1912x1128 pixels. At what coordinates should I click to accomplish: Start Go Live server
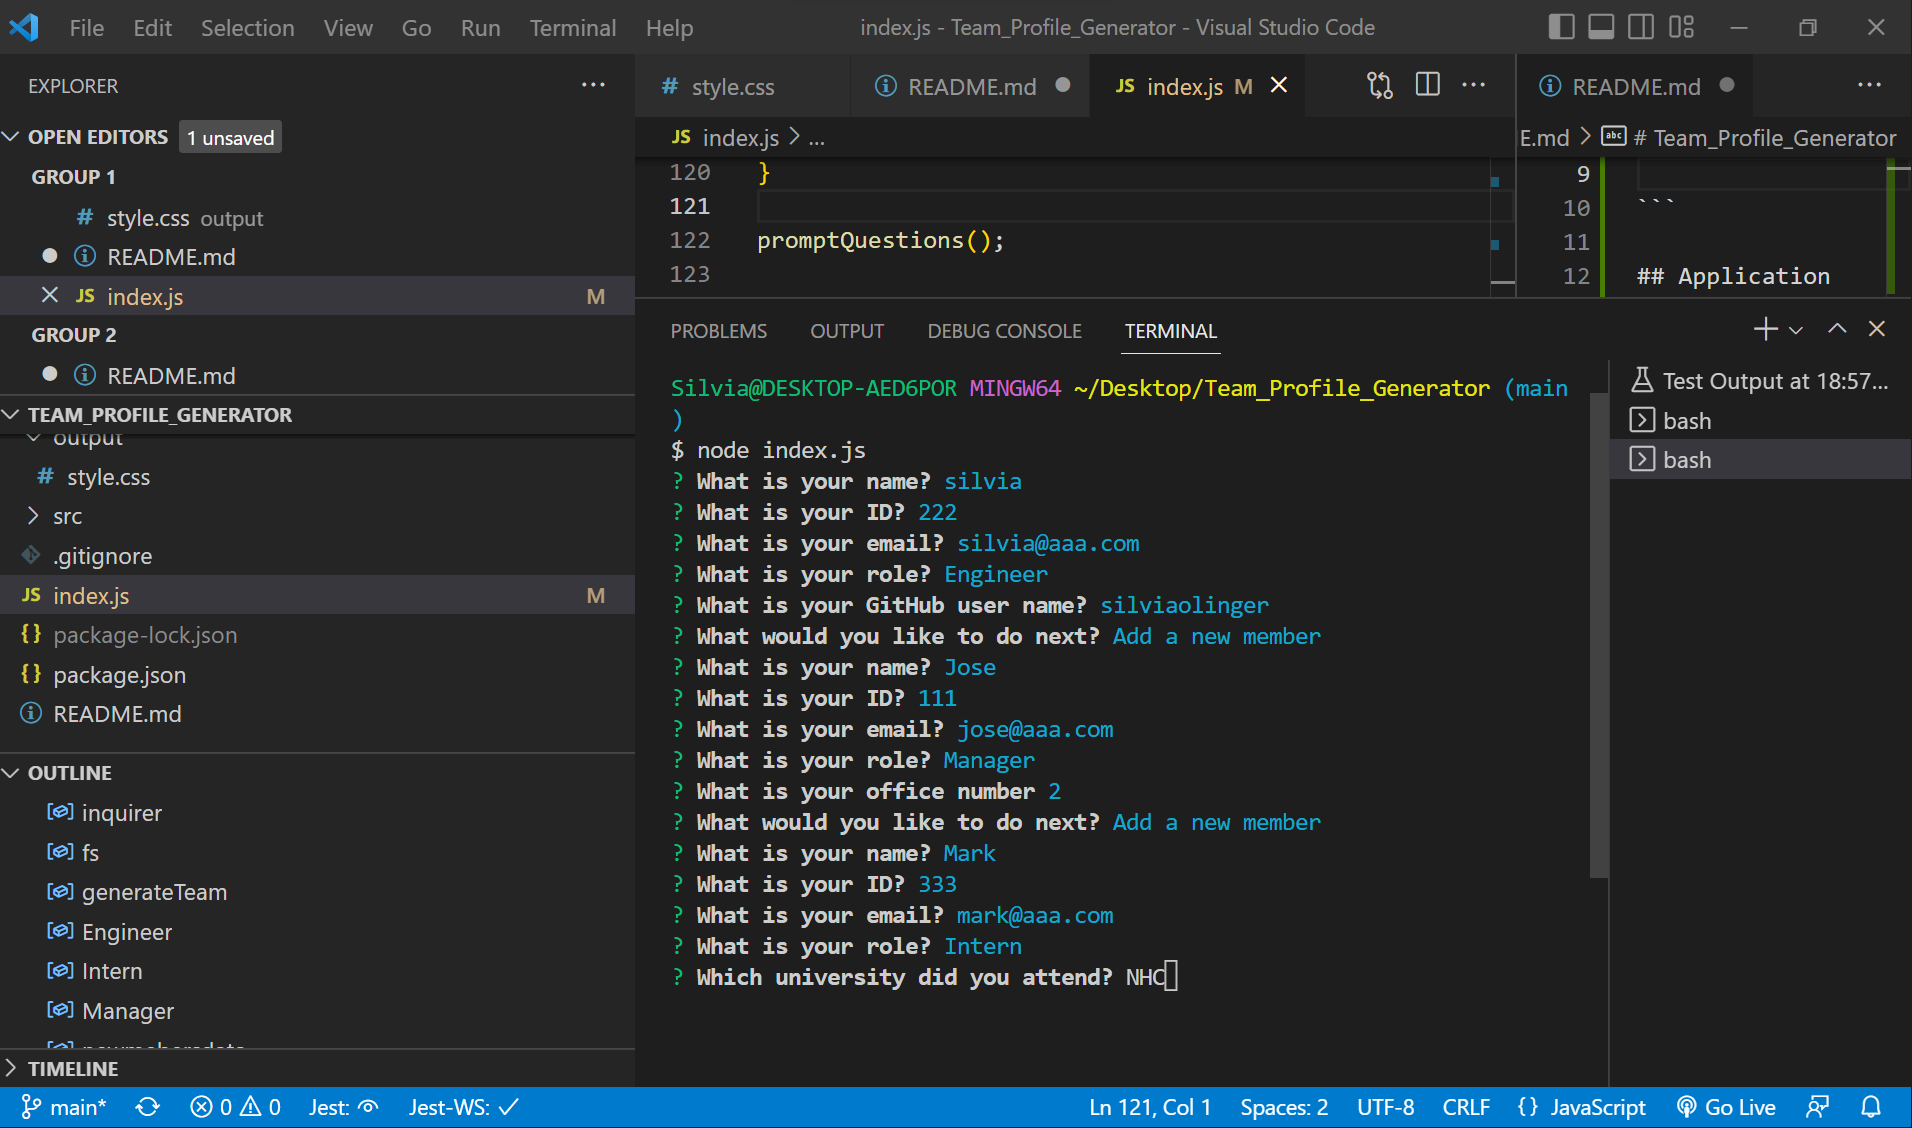tap(1727, 1107)
